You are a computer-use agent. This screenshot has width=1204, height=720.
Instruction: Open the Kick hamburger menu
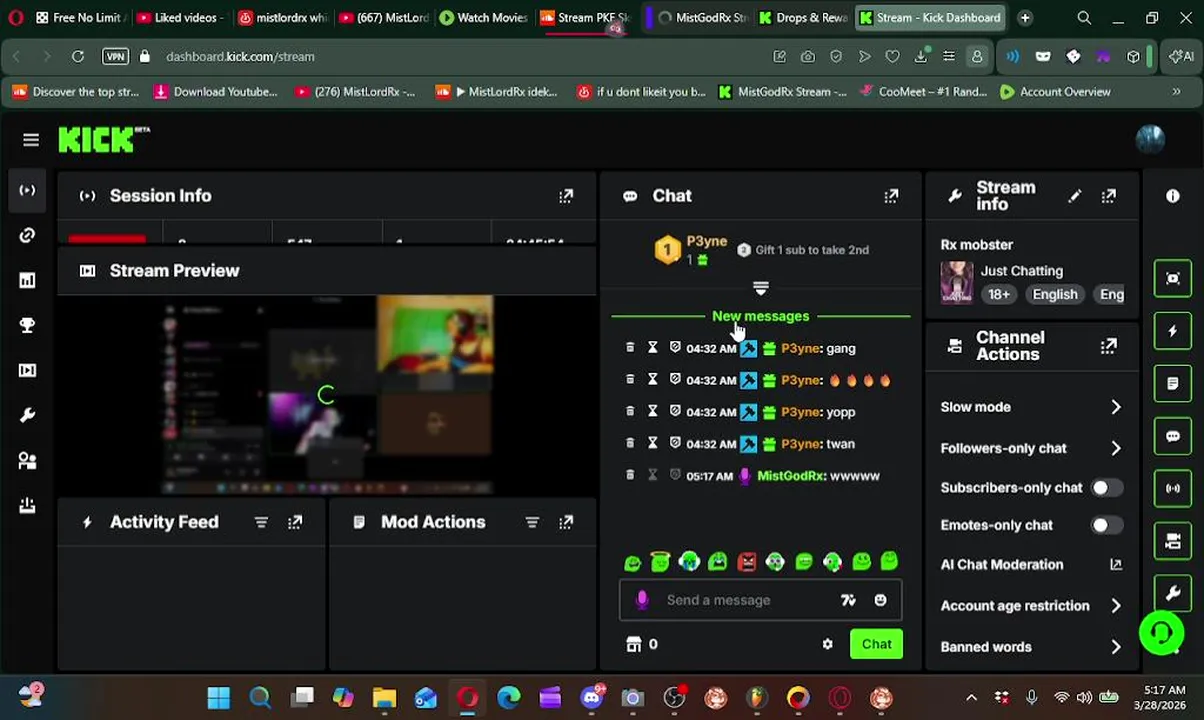(x=31, y=140)
